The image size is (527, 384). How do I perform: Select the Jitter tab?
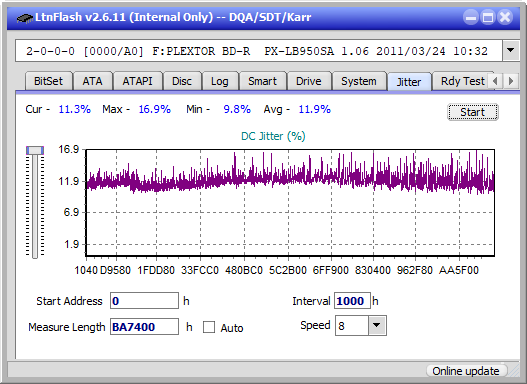409,82
